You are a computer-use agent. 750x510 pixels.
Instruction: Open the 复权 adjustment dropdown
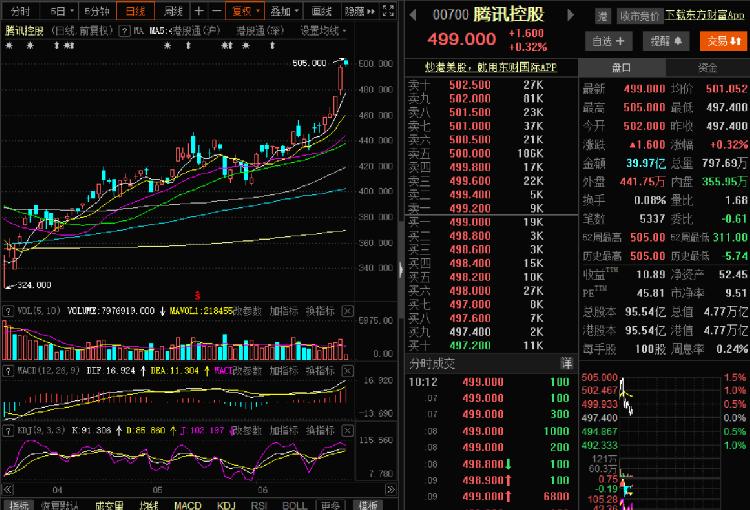pos(245,11)
